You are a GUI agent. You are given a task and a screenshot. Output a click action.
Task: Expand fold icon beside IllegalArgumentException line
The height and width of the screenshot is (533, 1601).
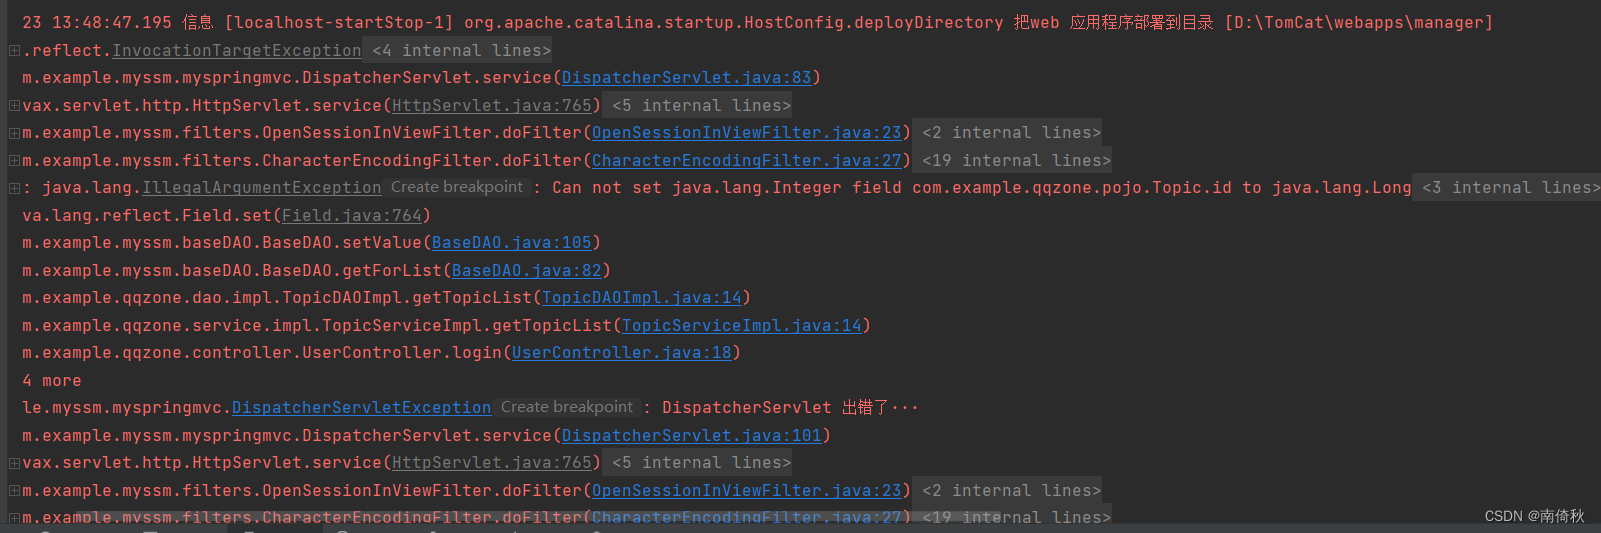(x=14, y=188)
